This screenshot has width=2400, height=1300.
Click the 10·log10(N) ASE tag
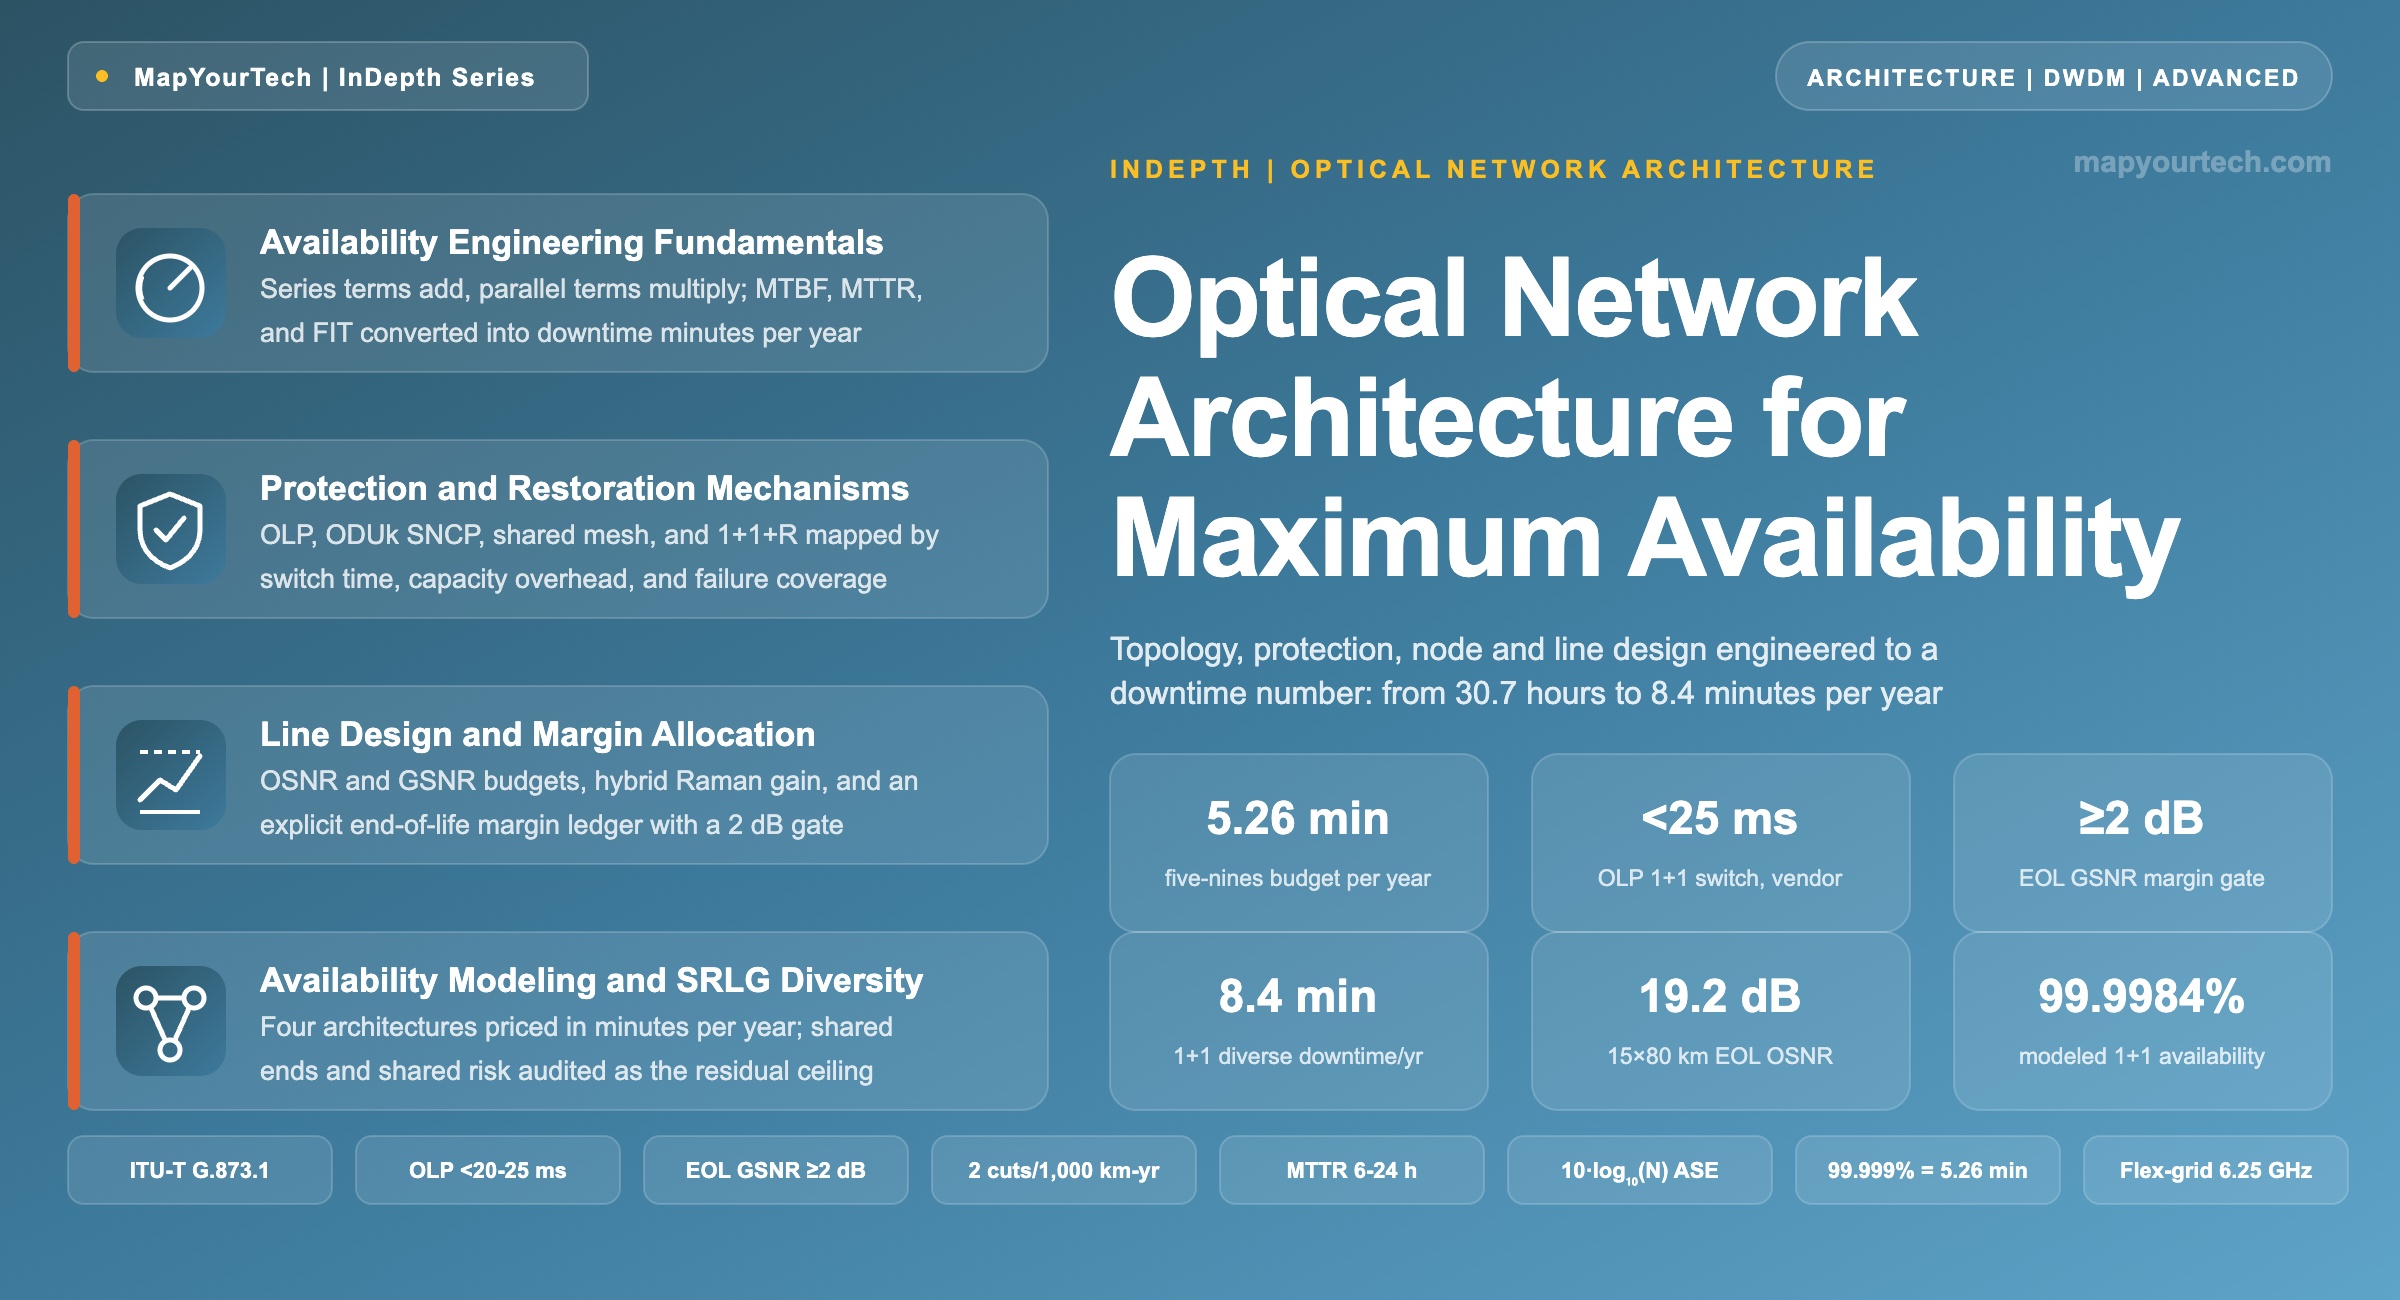(x=1640, y=1170)
